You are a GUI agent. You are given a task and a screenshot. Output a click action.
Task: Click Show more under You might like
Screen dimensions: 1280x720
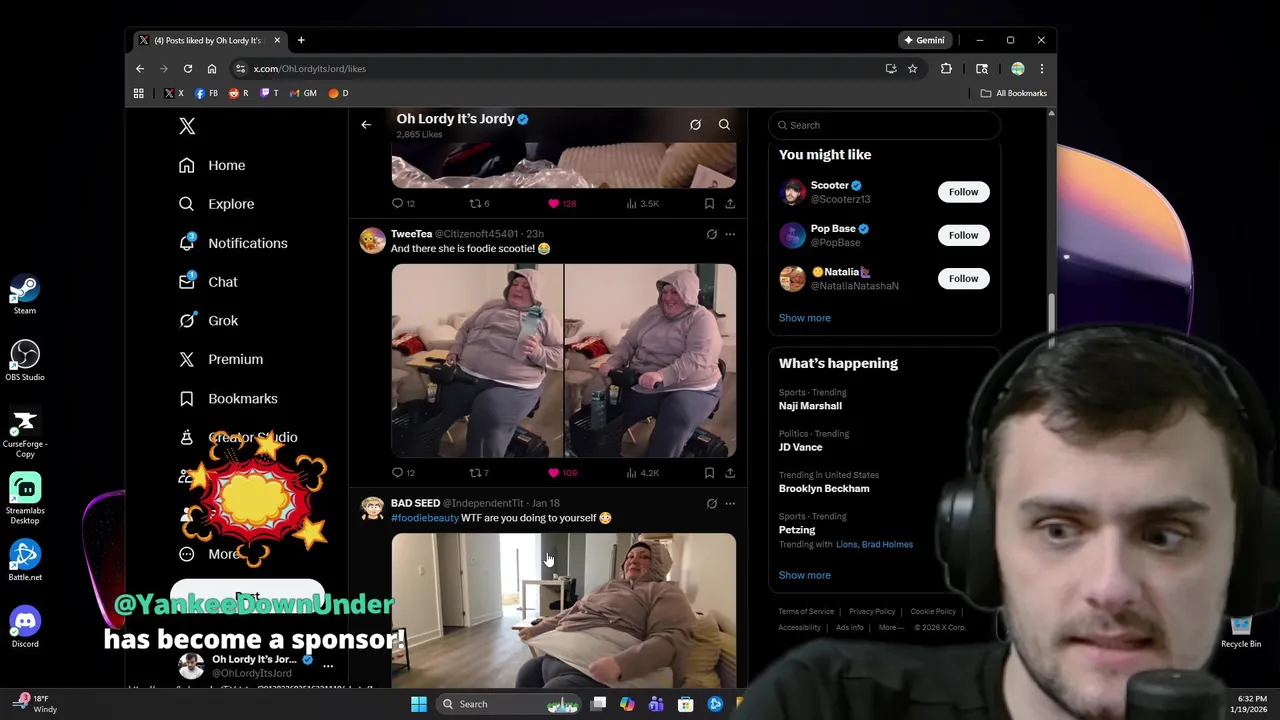(804, 318)
